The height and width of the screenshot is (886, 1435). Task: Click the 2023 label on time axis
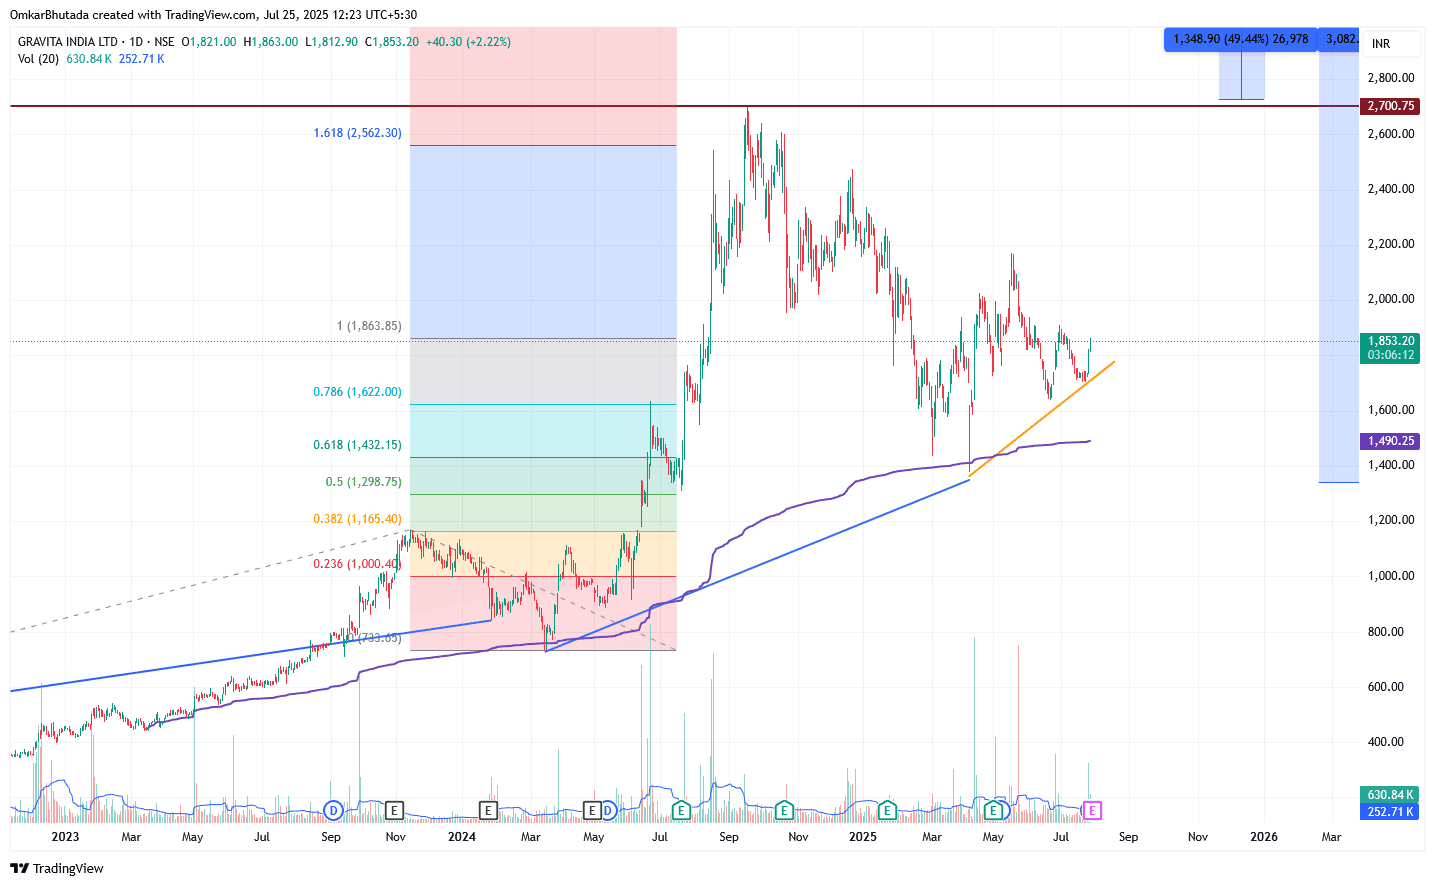tap(65, 837)
